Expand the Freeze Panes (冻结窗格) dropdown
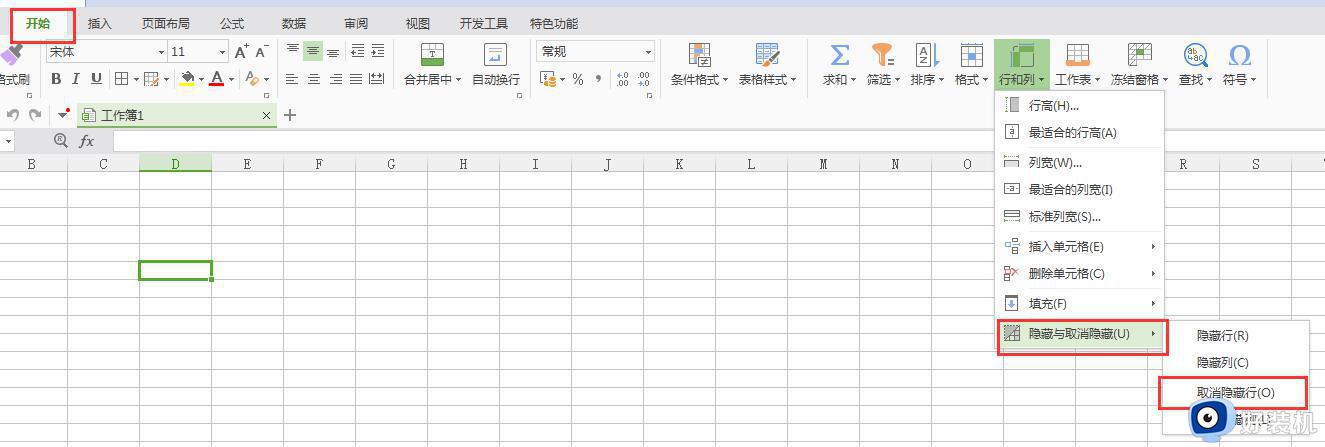The width and height of the screenshot is (1325, 447). (x=1165, y=80)
